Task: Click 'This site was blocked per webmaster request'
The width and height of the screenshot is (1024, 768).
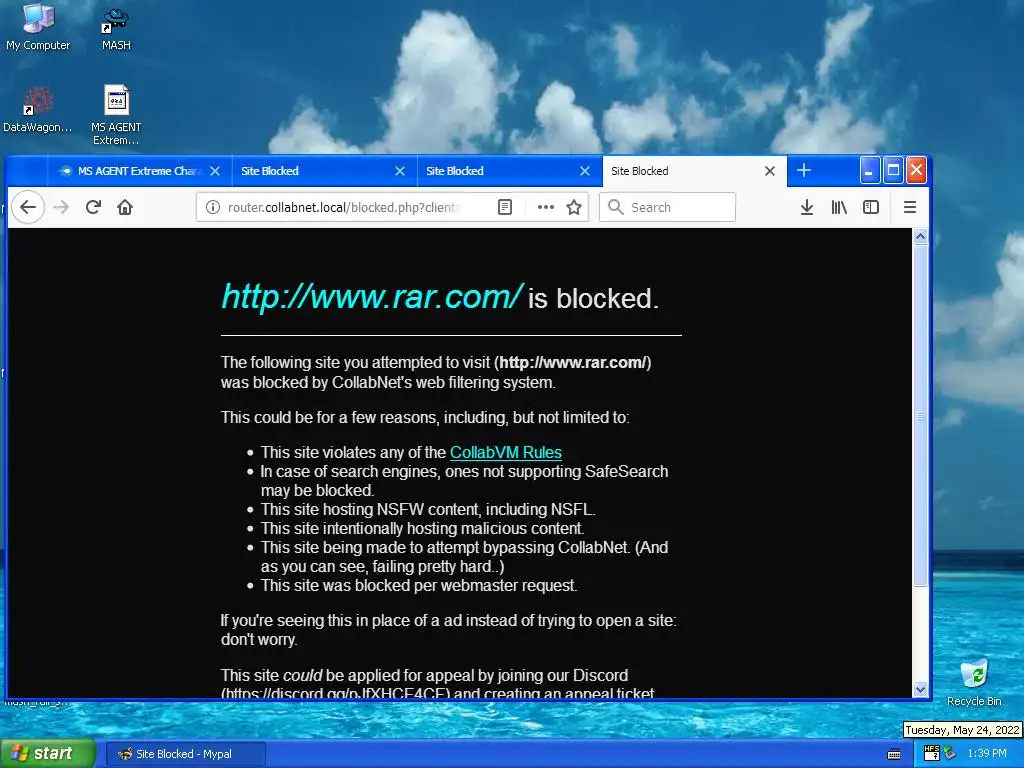Action: [x=419, y=586]
